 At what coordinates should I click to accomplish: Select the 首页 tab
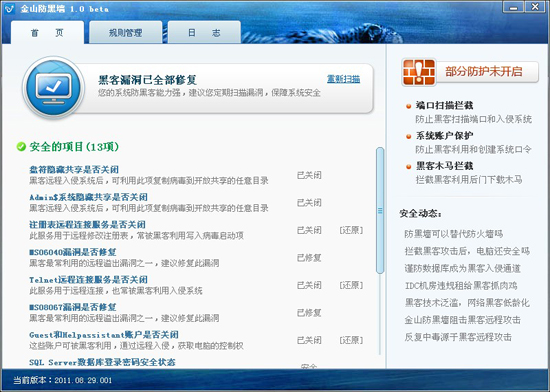coord(47,33)
